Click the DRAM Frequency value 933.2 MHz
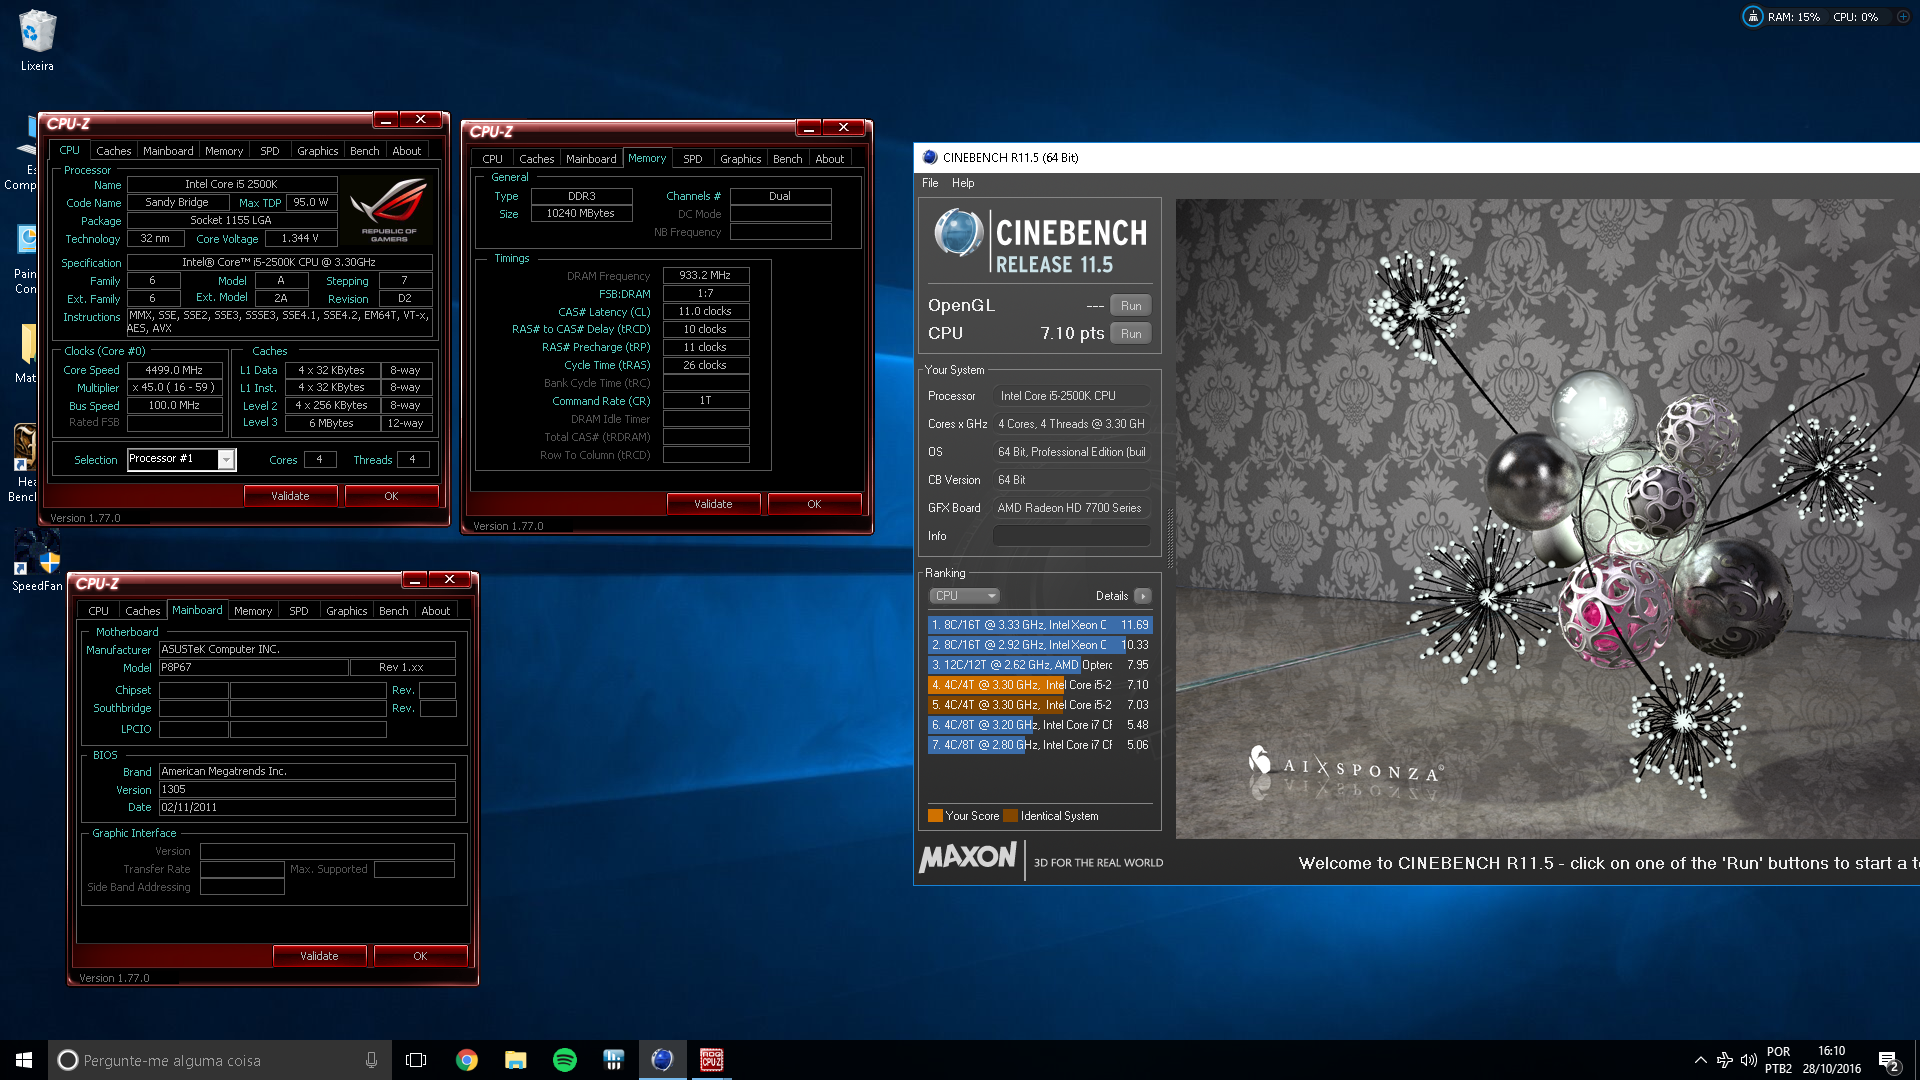The width and height of the screenshot is (1920, 1080). pos(705,275)
